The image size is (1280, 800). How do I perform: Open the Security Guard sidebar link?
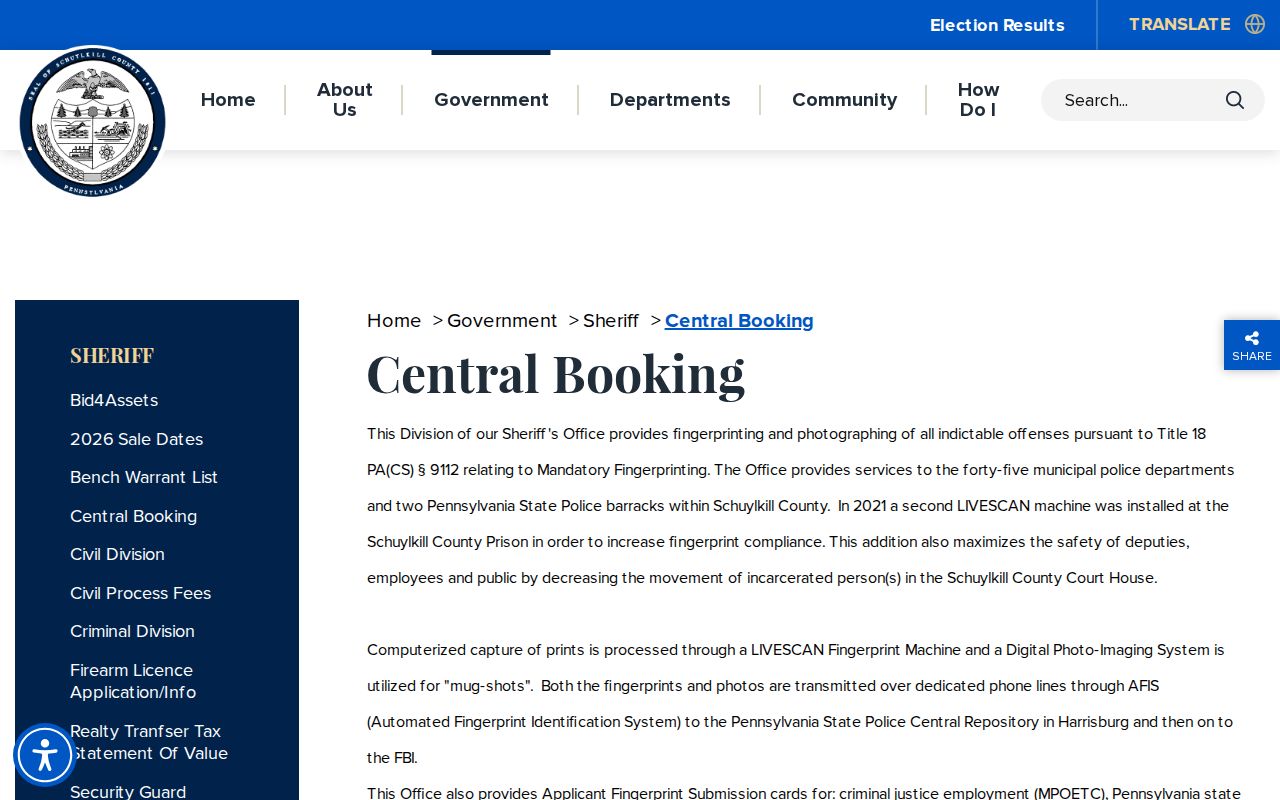pyautogui.click(x=128, y=791)
